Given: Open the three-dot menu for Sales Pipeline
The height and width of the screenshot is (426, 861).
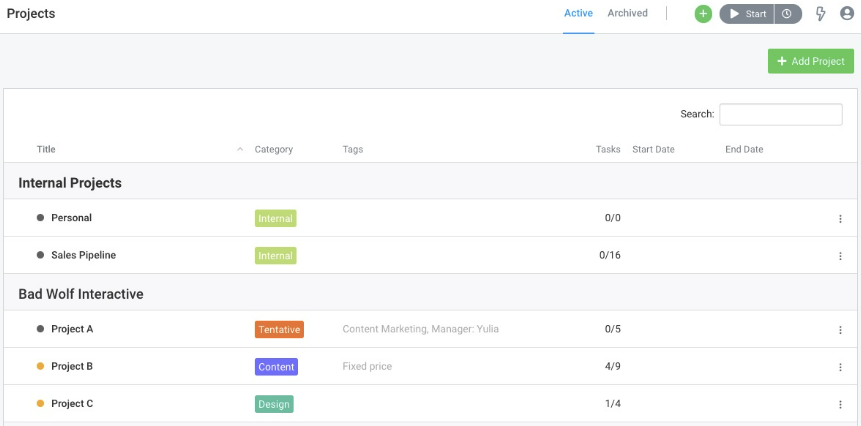Looking at the screenshot, I should tap(840, 256).
